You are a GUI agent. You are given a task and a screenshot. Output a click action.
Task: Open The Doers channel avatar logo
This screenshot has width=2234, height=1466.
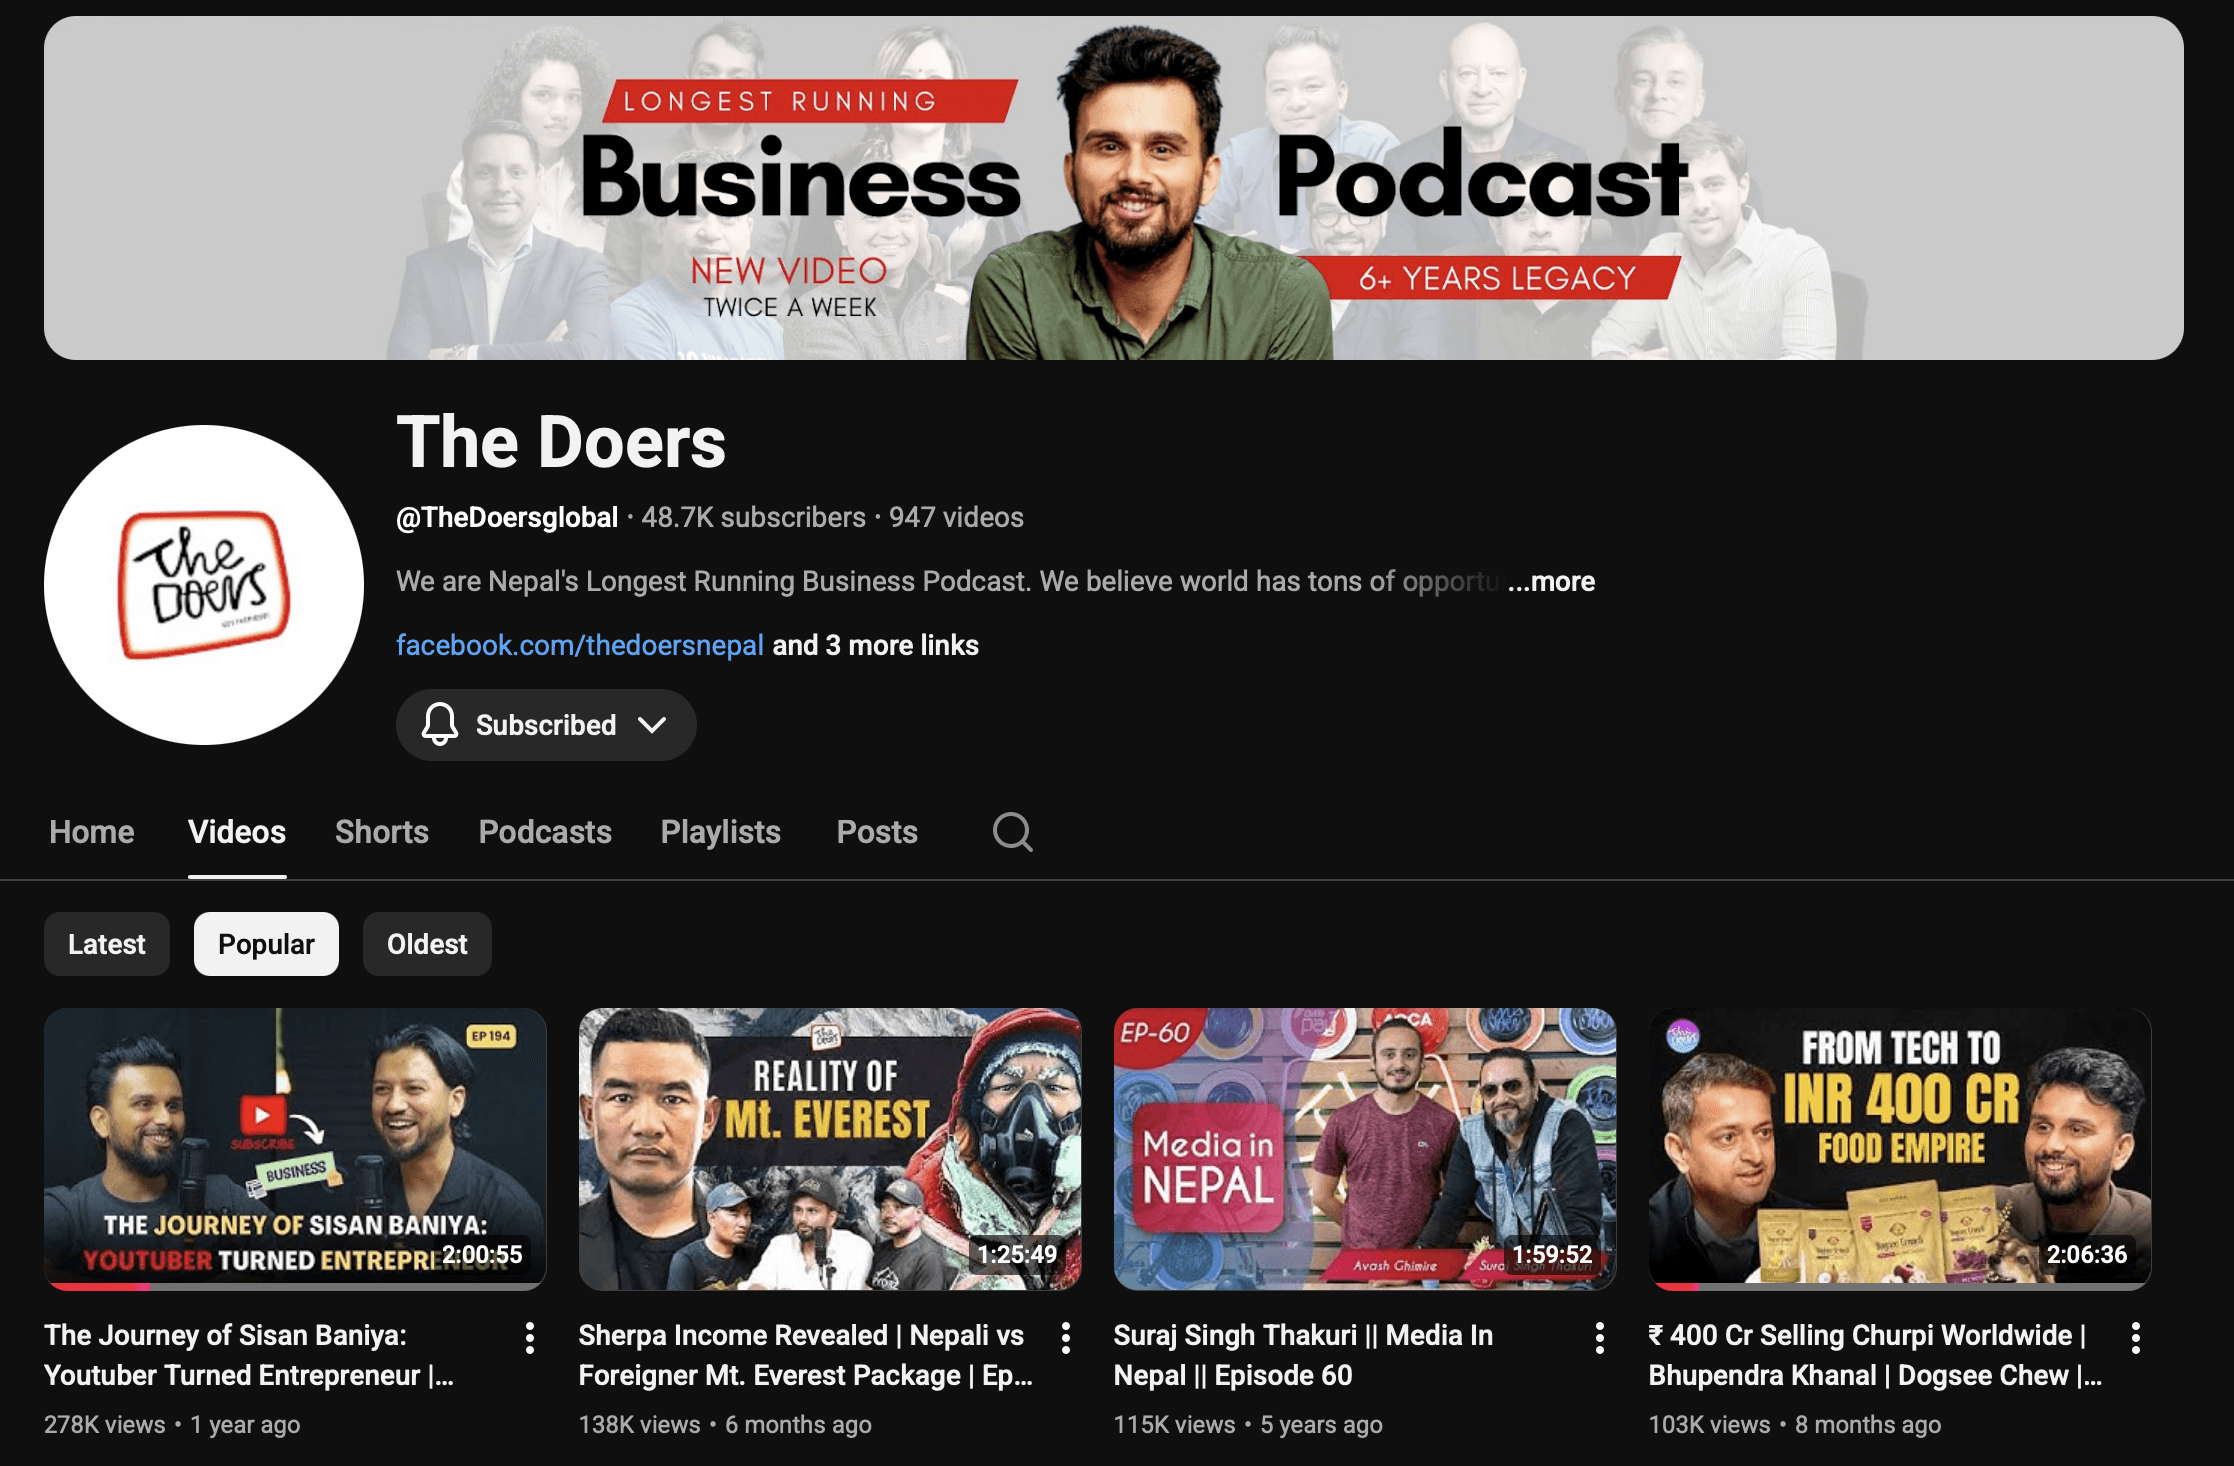click(204, 585)
